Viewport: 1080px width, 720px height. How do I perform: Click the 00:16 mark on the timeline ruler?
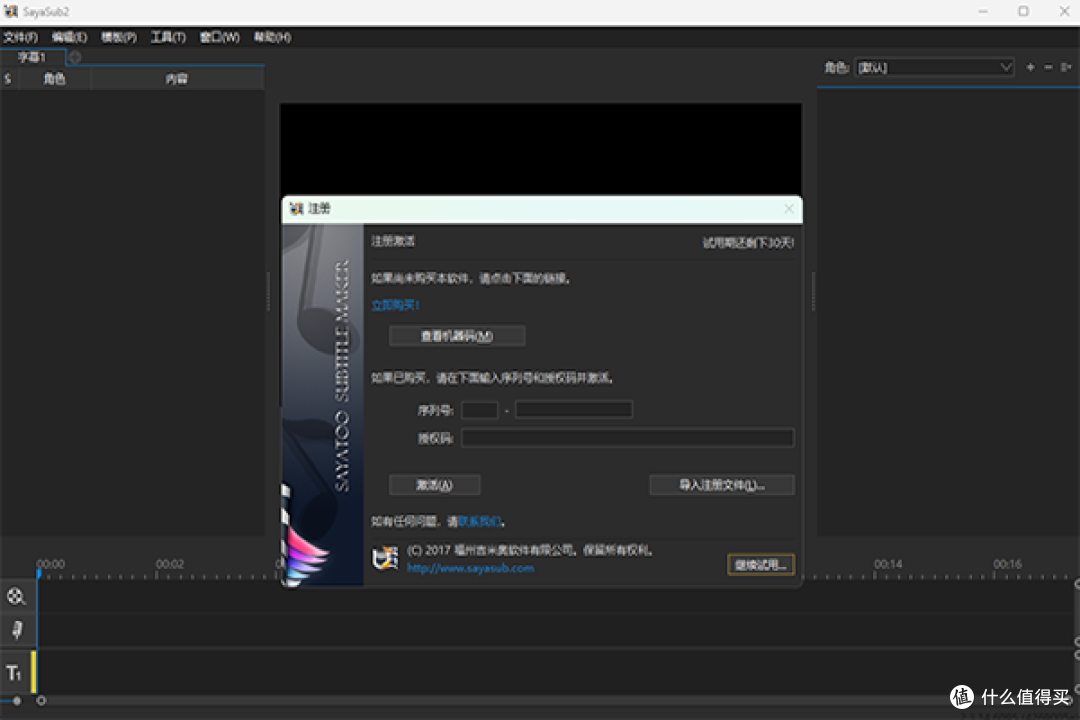(x=1007, y=564)
